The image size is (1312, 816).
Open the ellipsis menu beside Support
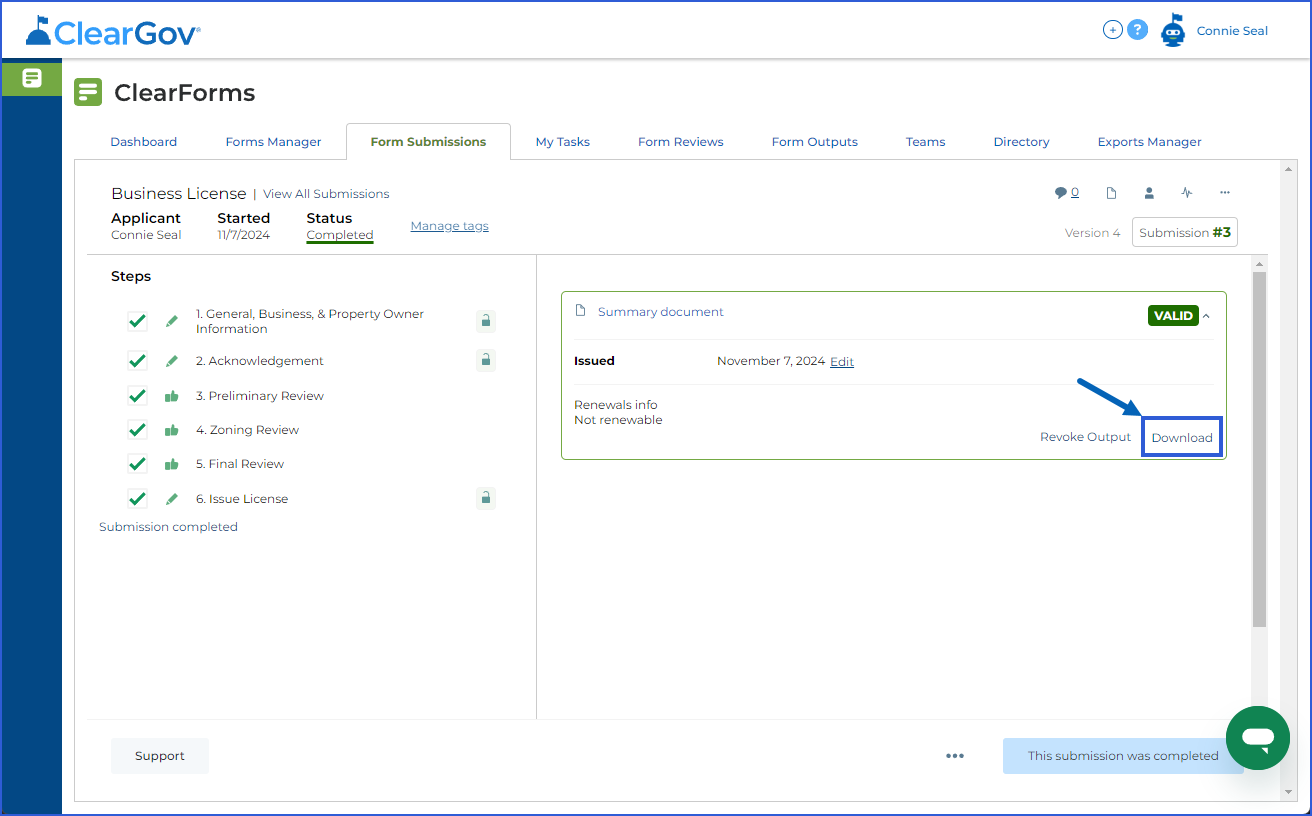pyautogui.click(x=955, y=756)
